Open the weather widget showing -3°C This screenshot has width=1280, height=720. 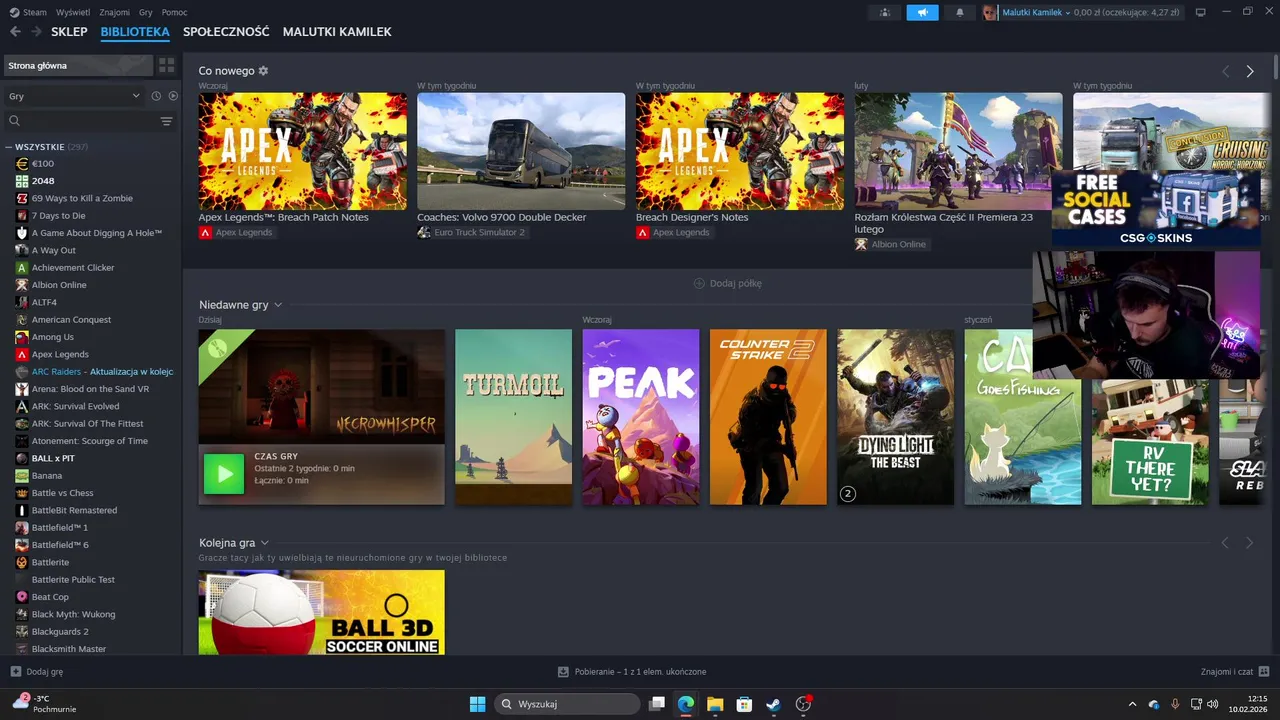[x=44, y=704]
